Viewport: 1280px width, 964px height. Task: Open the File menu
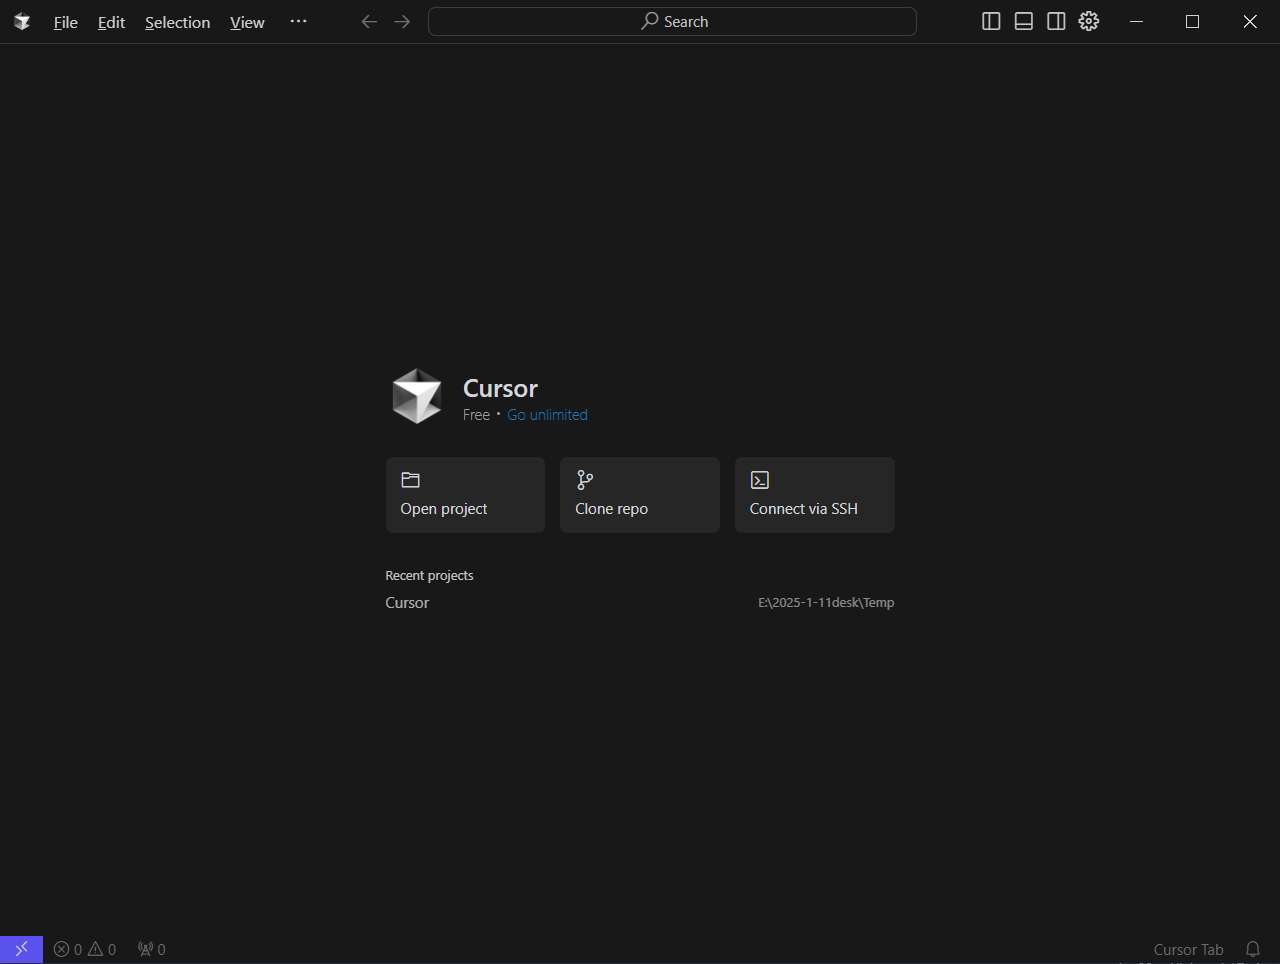pyautogui.click(x=66, y=22)
